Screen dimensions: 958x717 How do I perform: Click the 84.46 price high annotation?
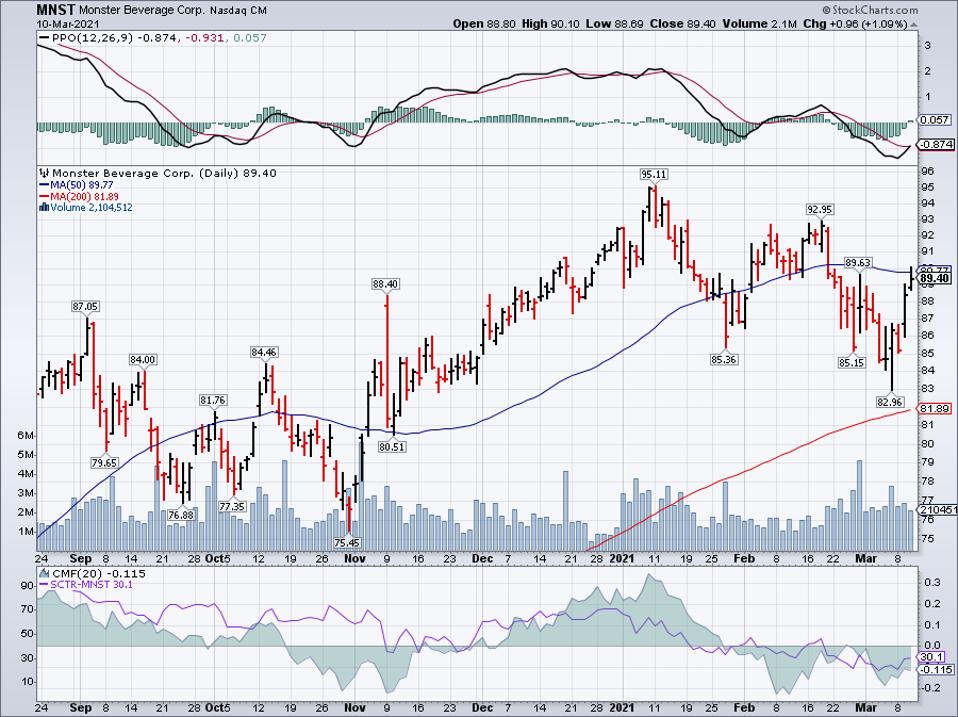[x=264, y=352]
